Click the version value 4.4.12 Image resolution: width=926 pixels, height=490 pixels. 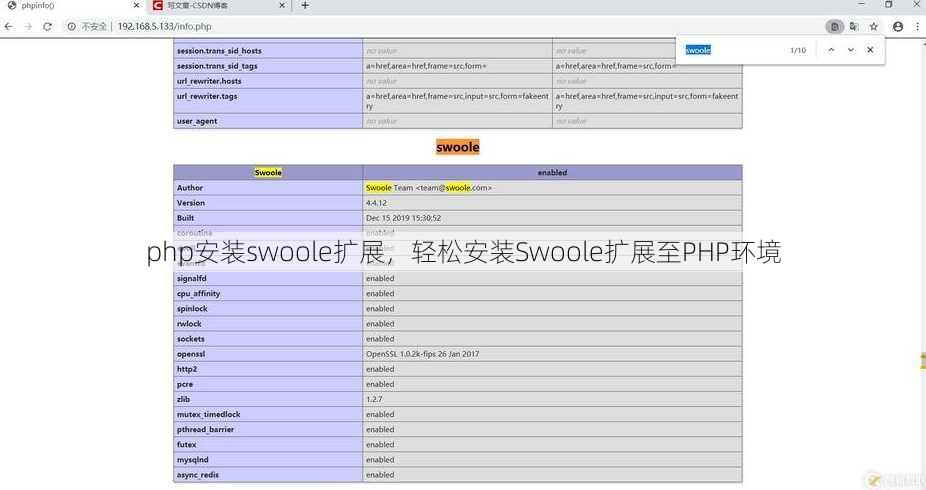[x=376, y=203]
